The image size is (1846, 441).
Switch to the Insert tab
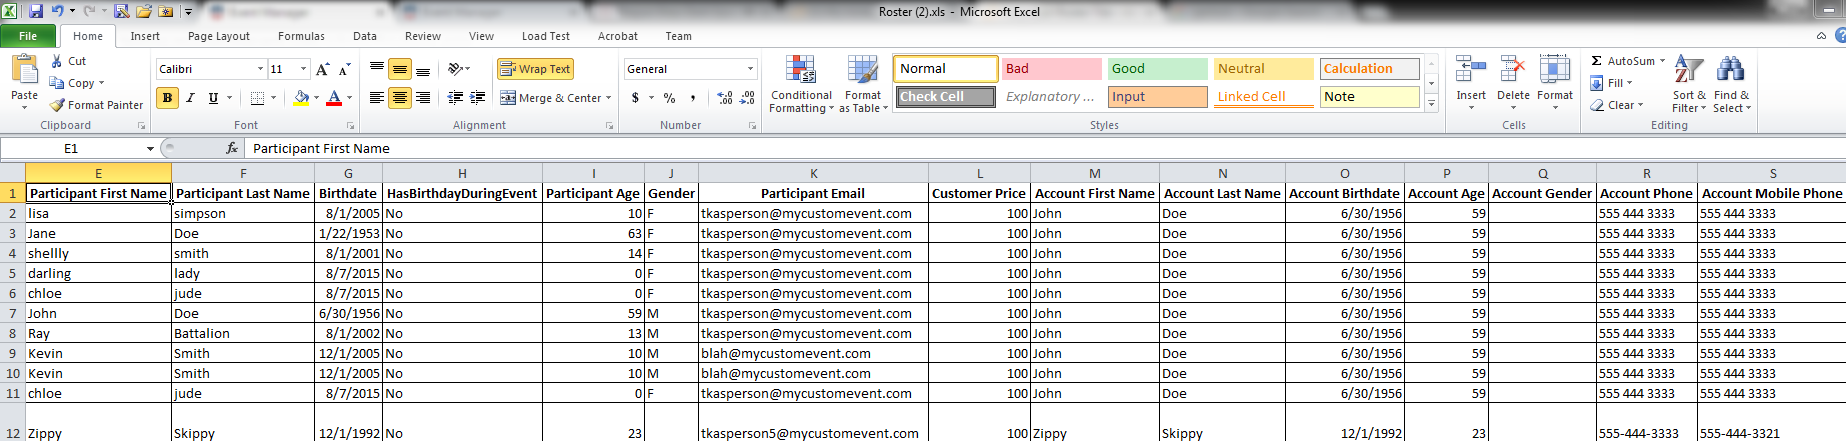pos(145,36)
